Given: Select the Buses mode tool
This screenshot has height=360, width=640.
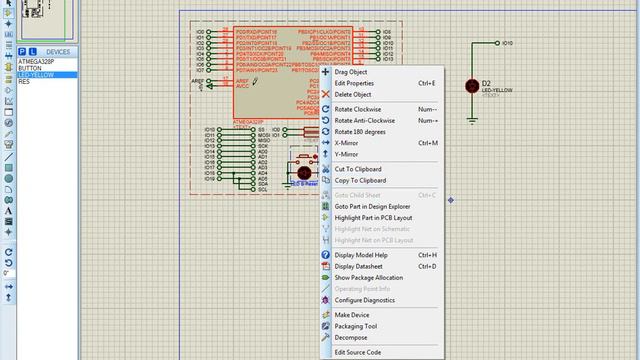Looking at the screenshot, I should [x=8, y=56].
